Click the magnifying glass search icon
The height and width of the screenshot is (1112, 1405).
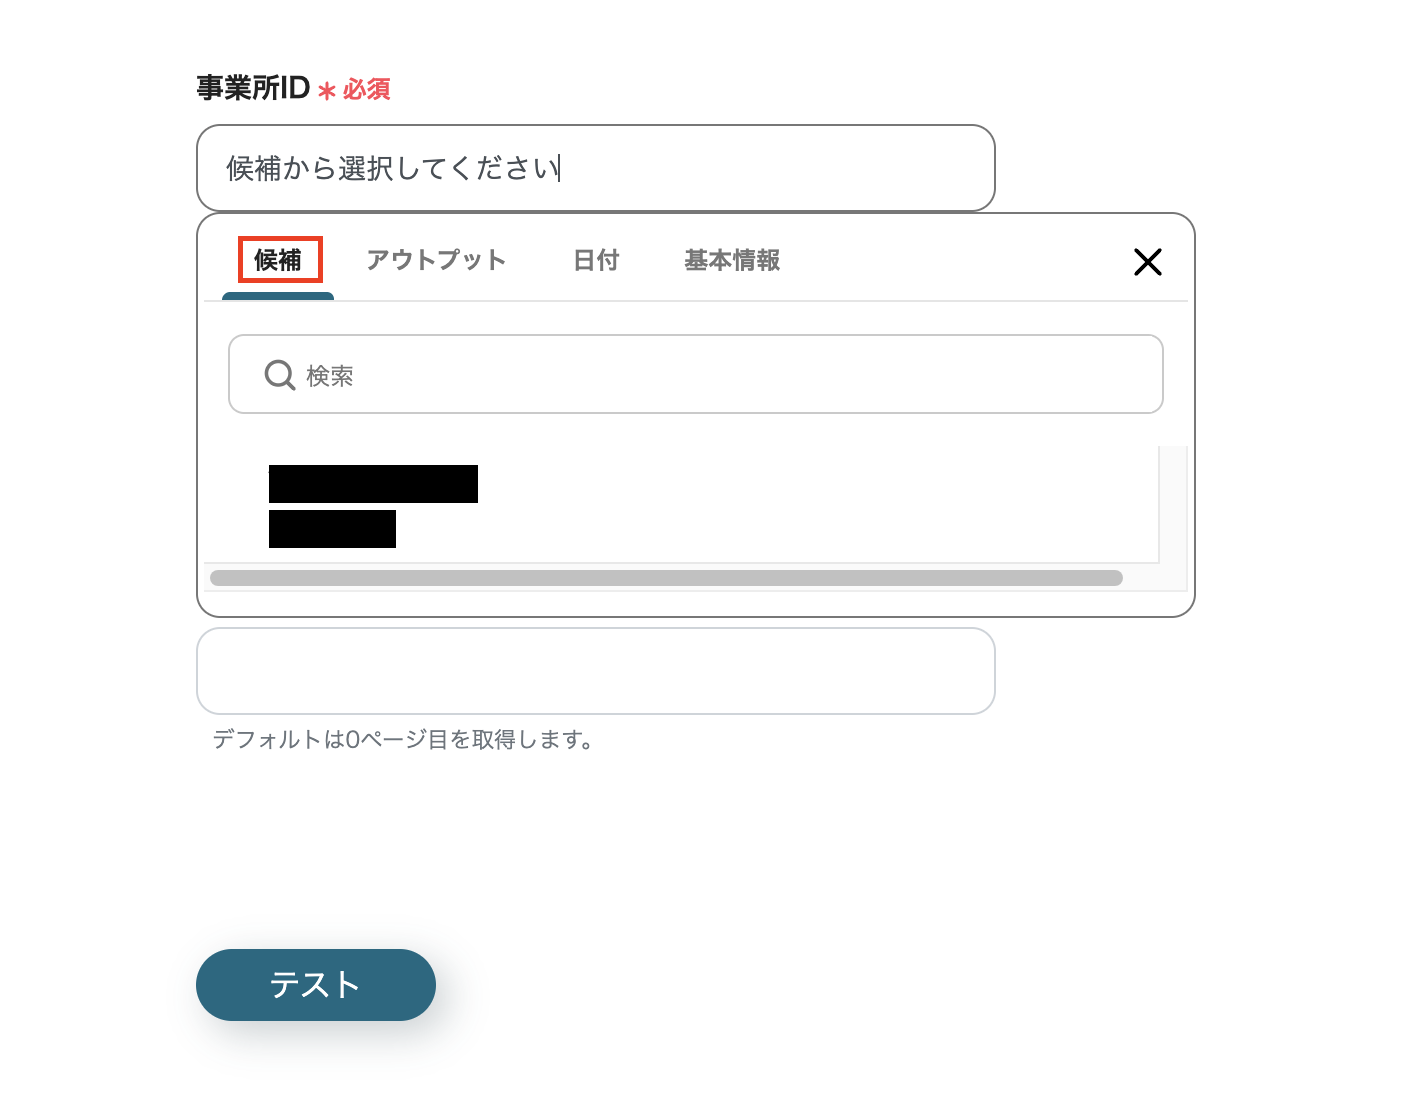point(279,375)
